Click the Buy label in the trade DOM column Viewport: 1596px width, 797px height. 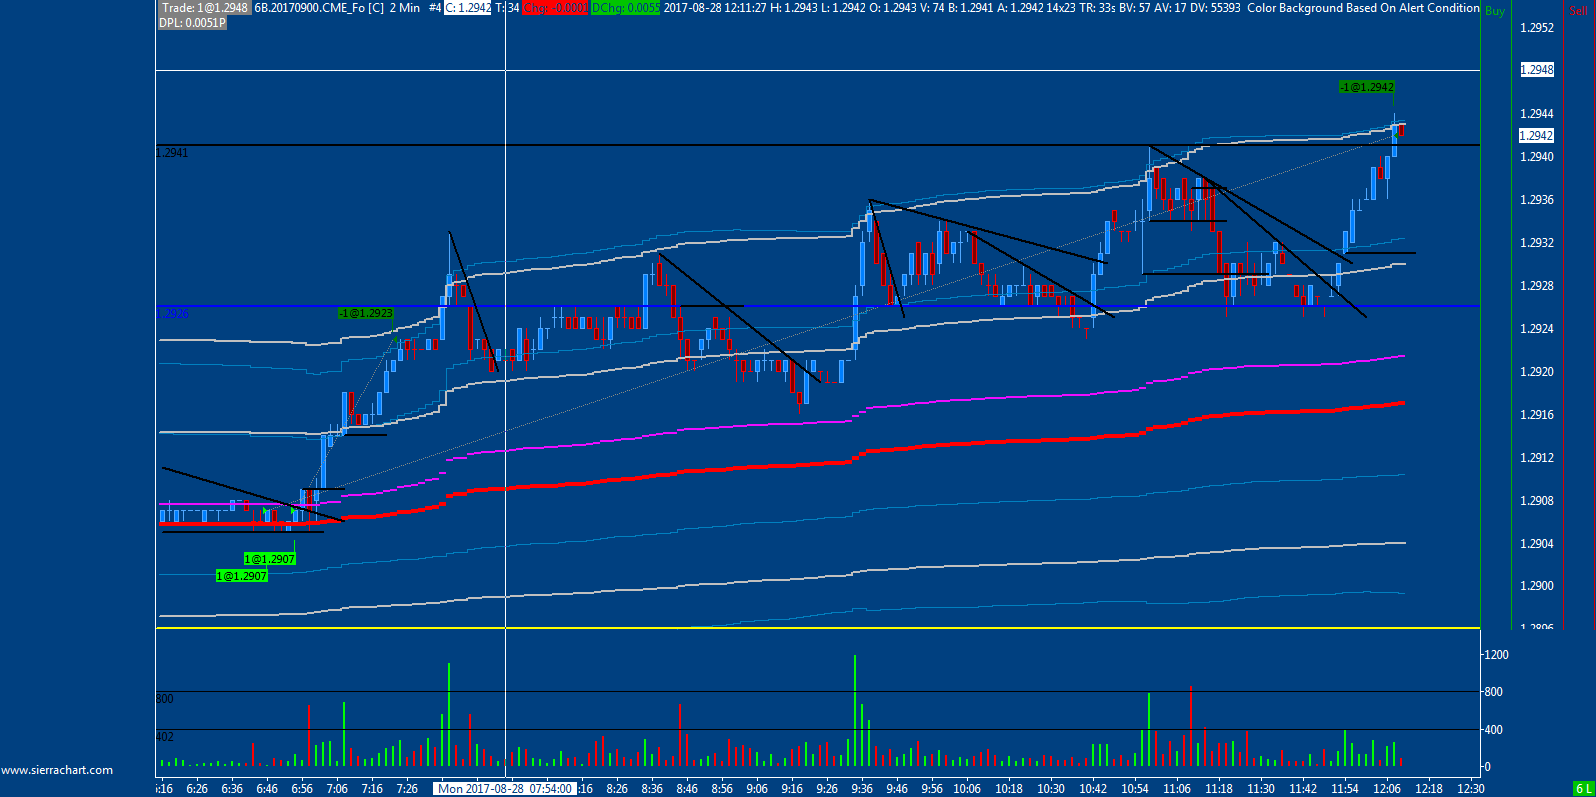[x=1495, y=11]
